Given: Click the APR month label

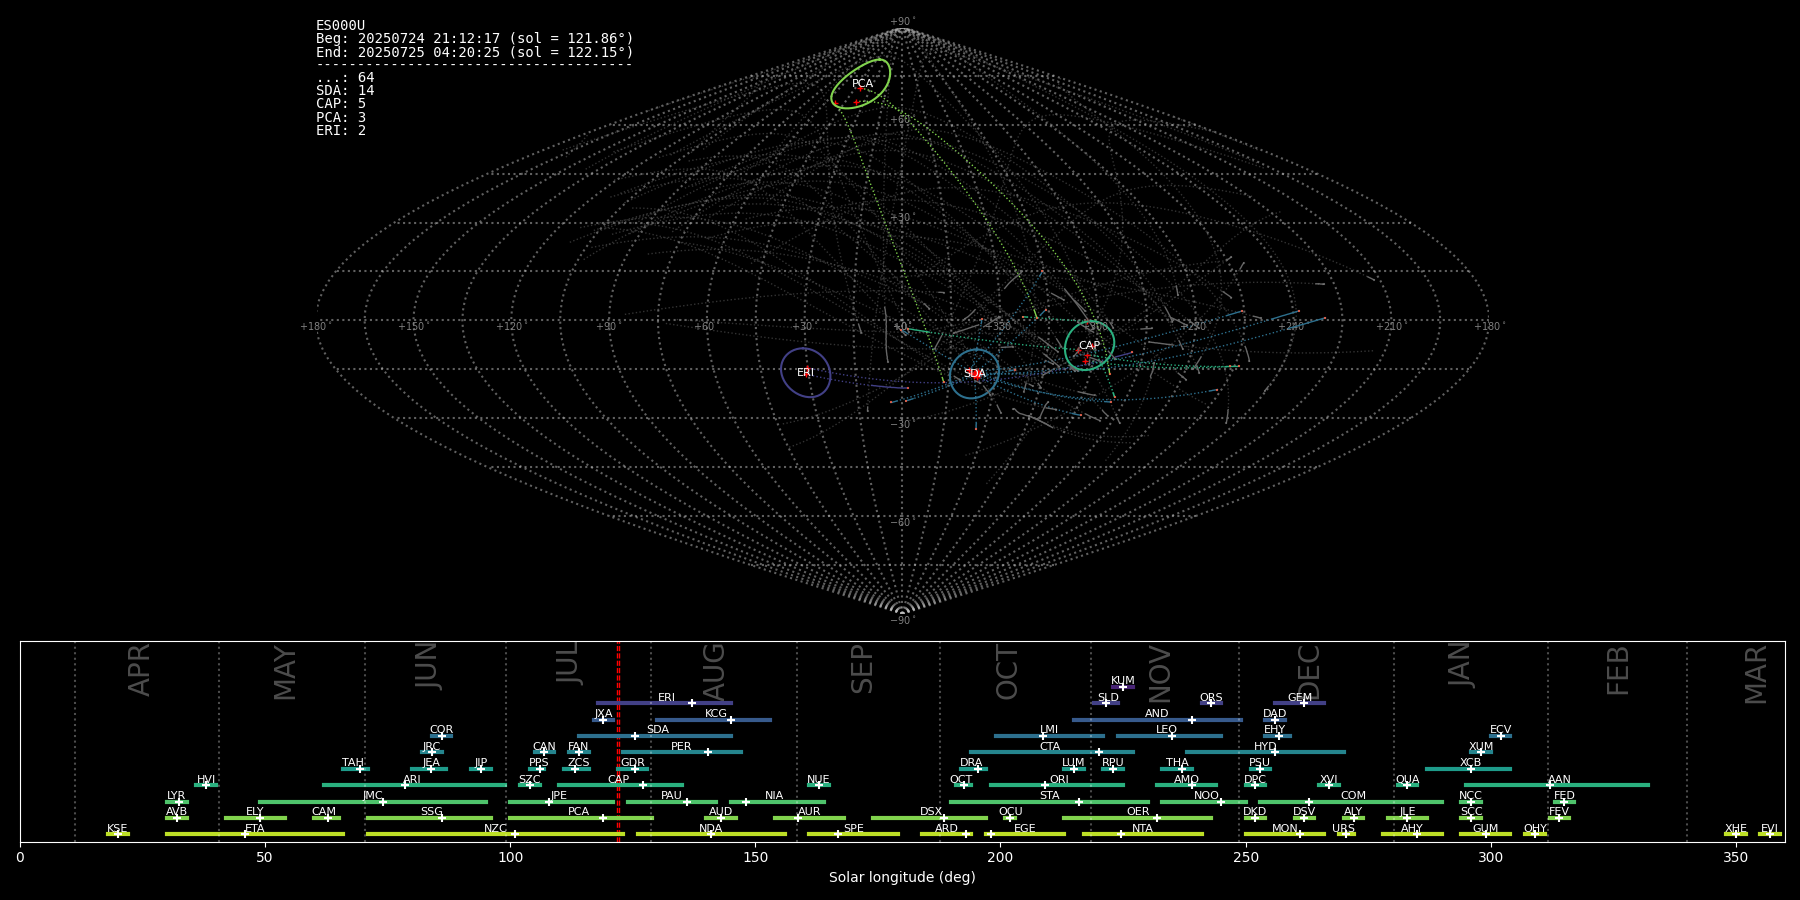Looking at the screenshot, I should pos(139,670).
